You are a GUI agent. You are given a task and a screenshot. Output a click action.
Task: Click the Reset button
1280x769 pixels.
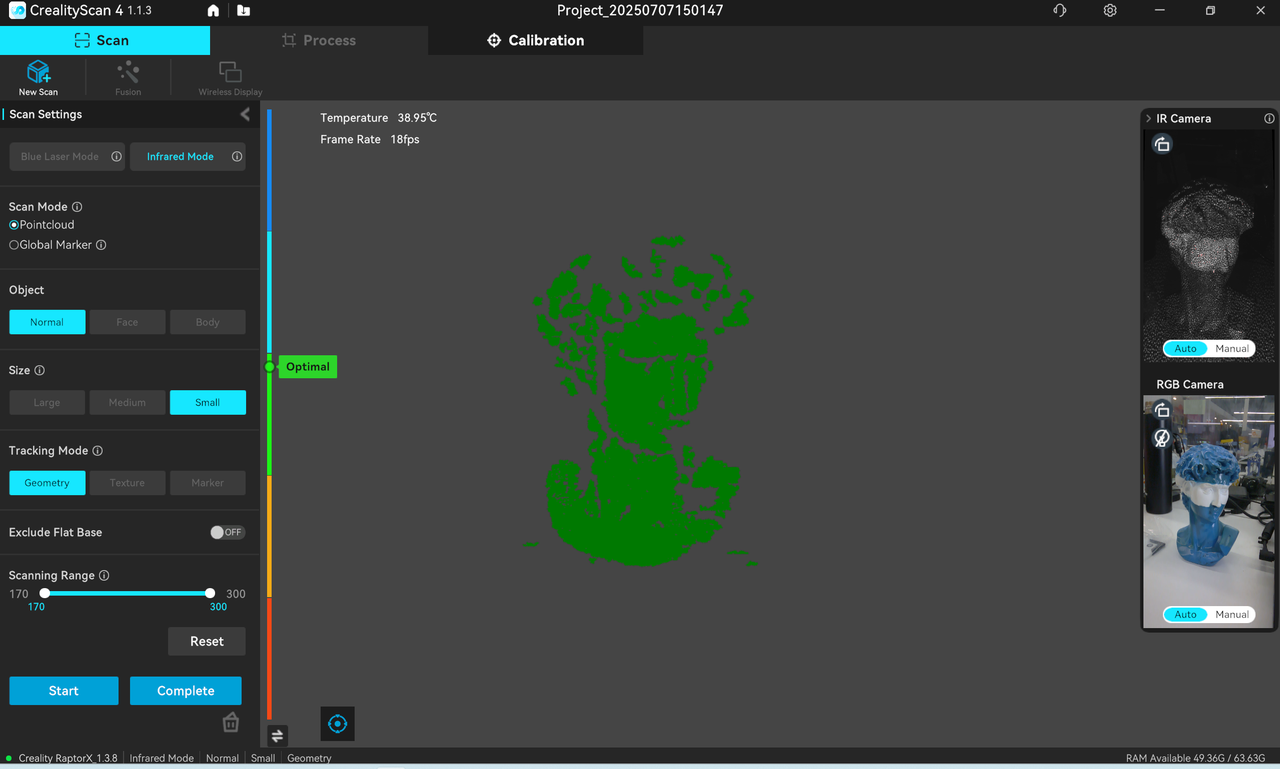[207, 641]
